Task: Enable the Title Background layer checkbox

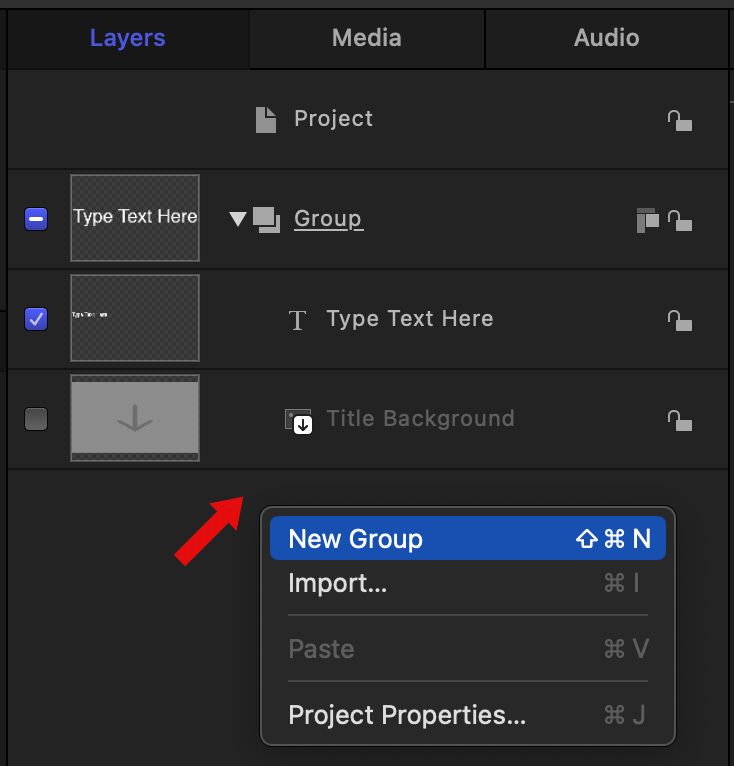Action: [35, 419]
